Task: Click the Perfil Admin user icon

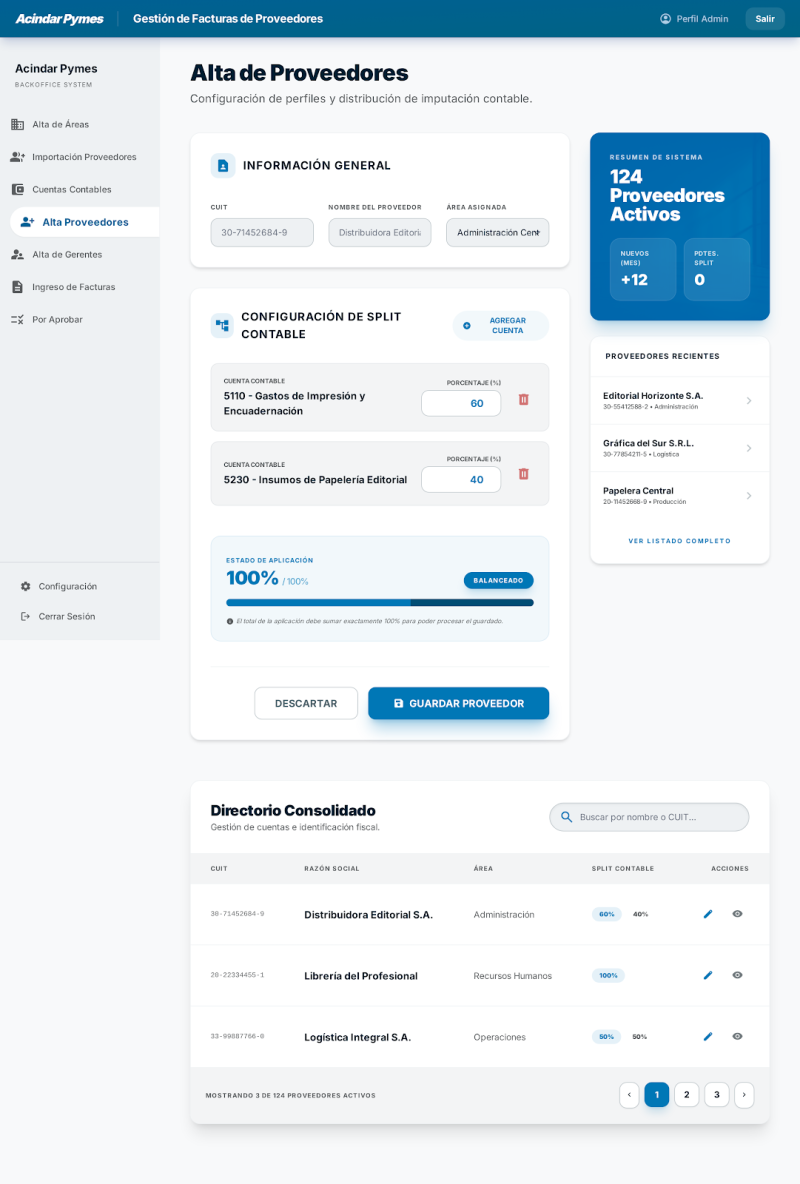Action: (666, 19)
